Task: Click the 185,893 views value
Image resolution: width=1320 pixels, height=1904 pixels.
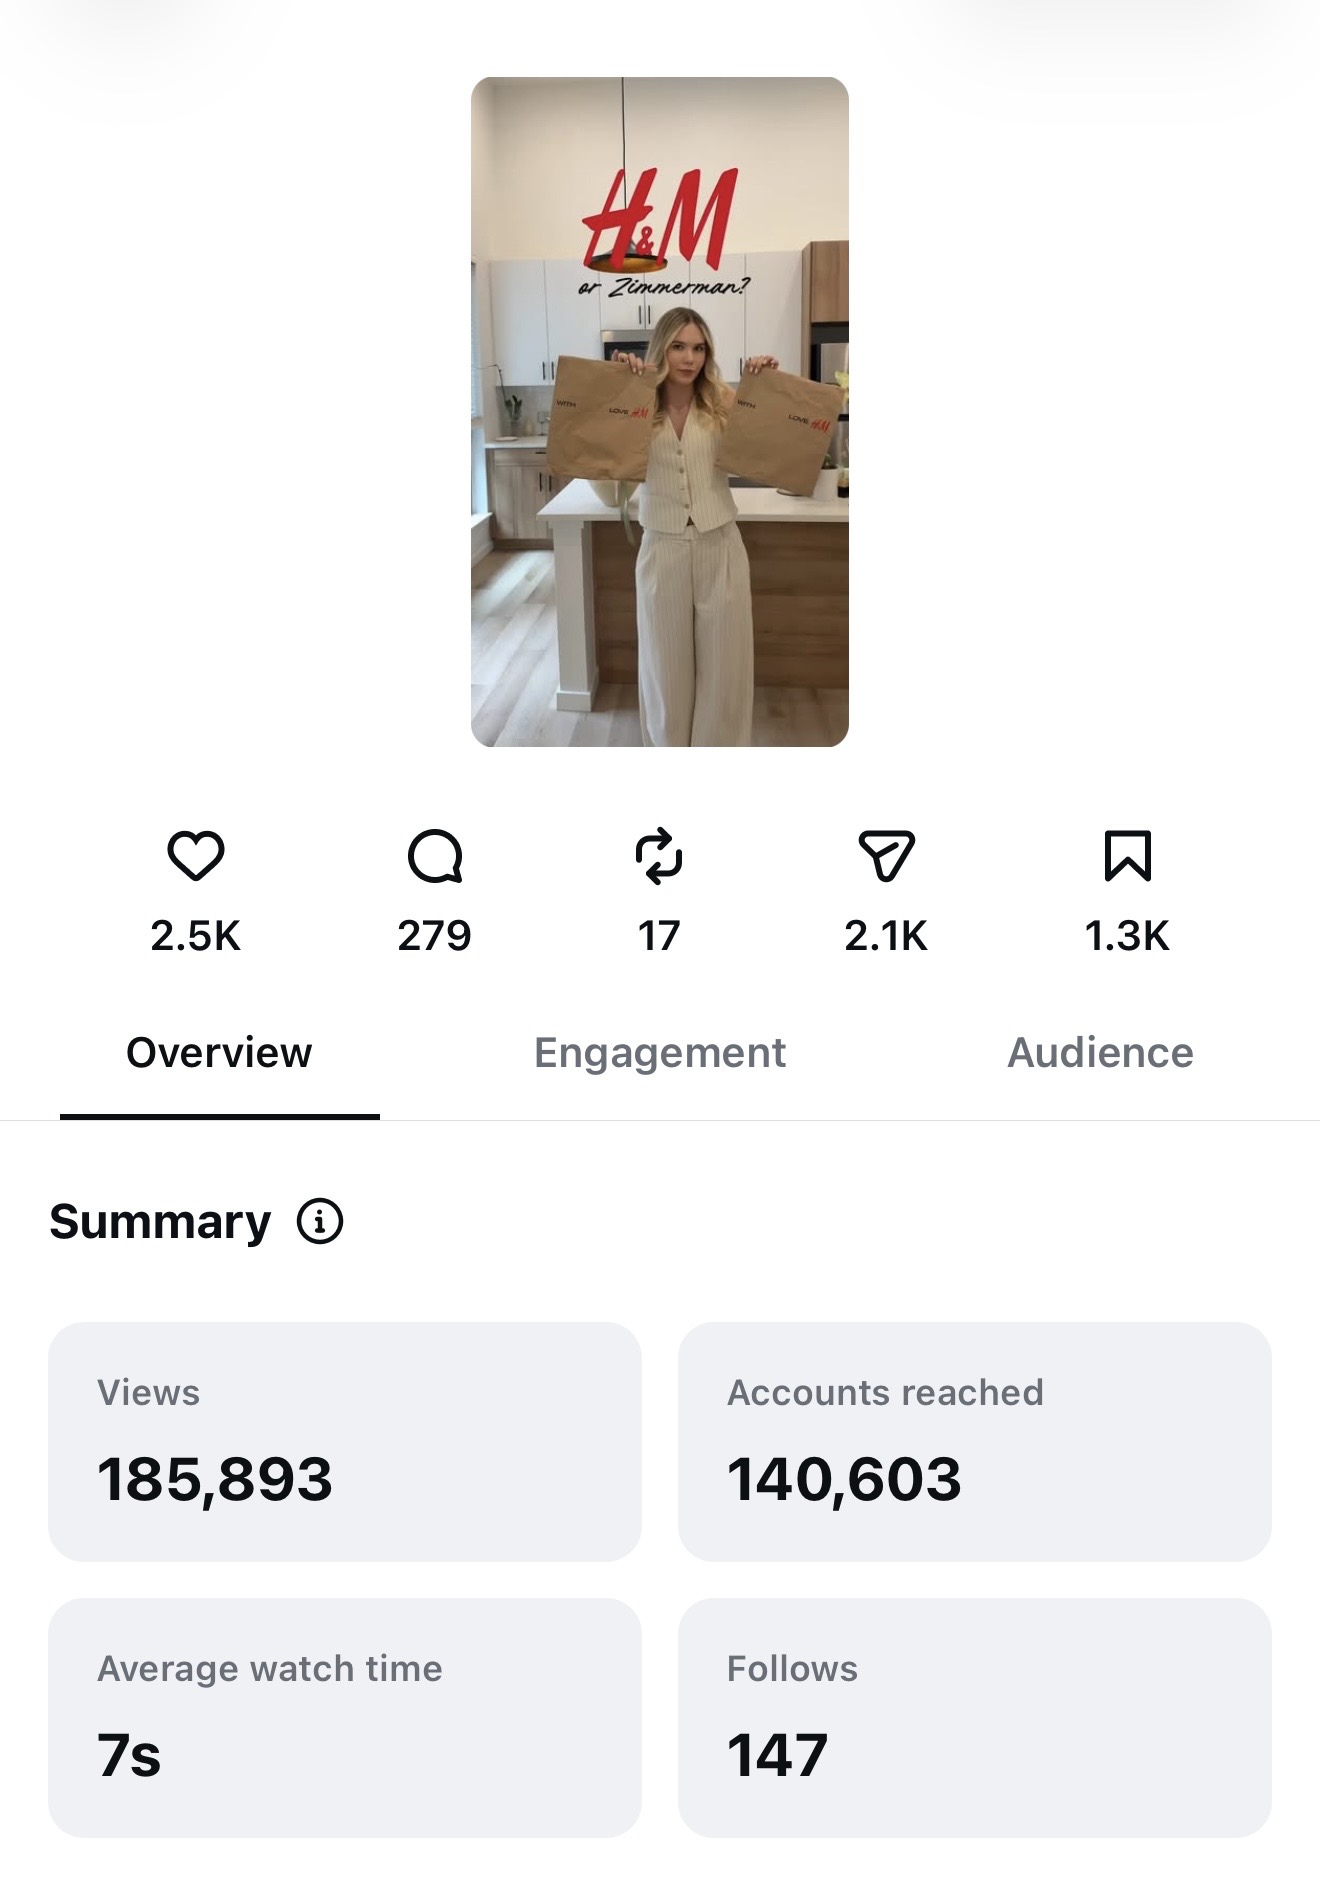Action: tap(215, 1479)
